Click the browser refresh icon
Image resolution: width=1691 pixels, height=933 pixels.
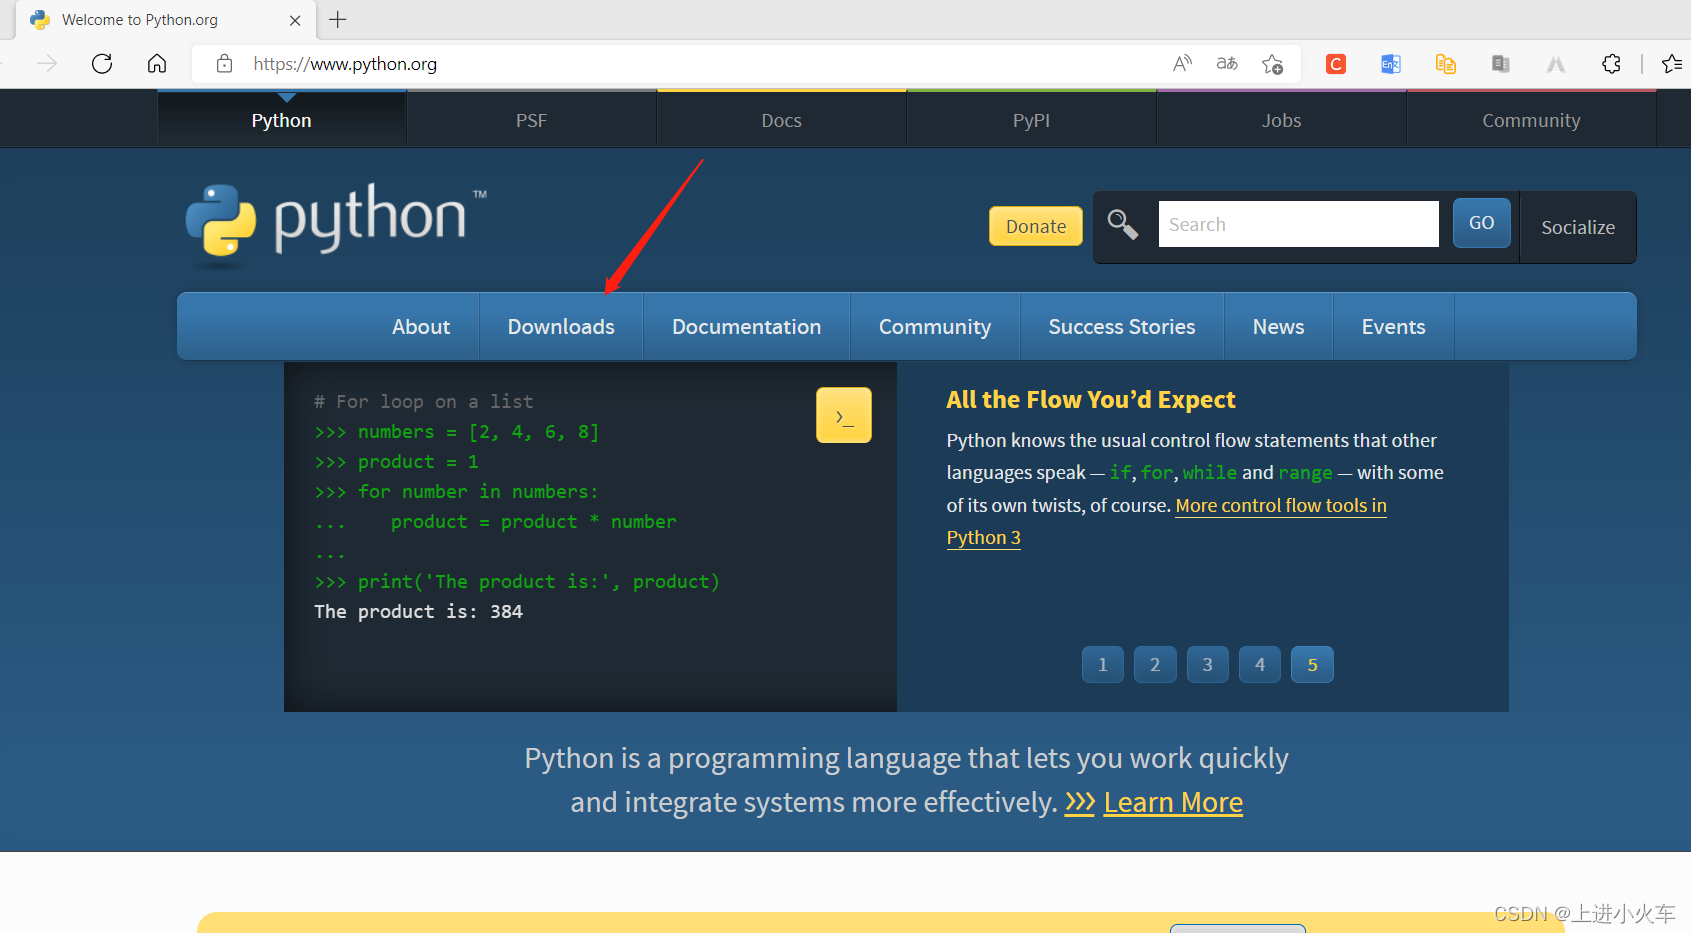(x=102, y=64)
